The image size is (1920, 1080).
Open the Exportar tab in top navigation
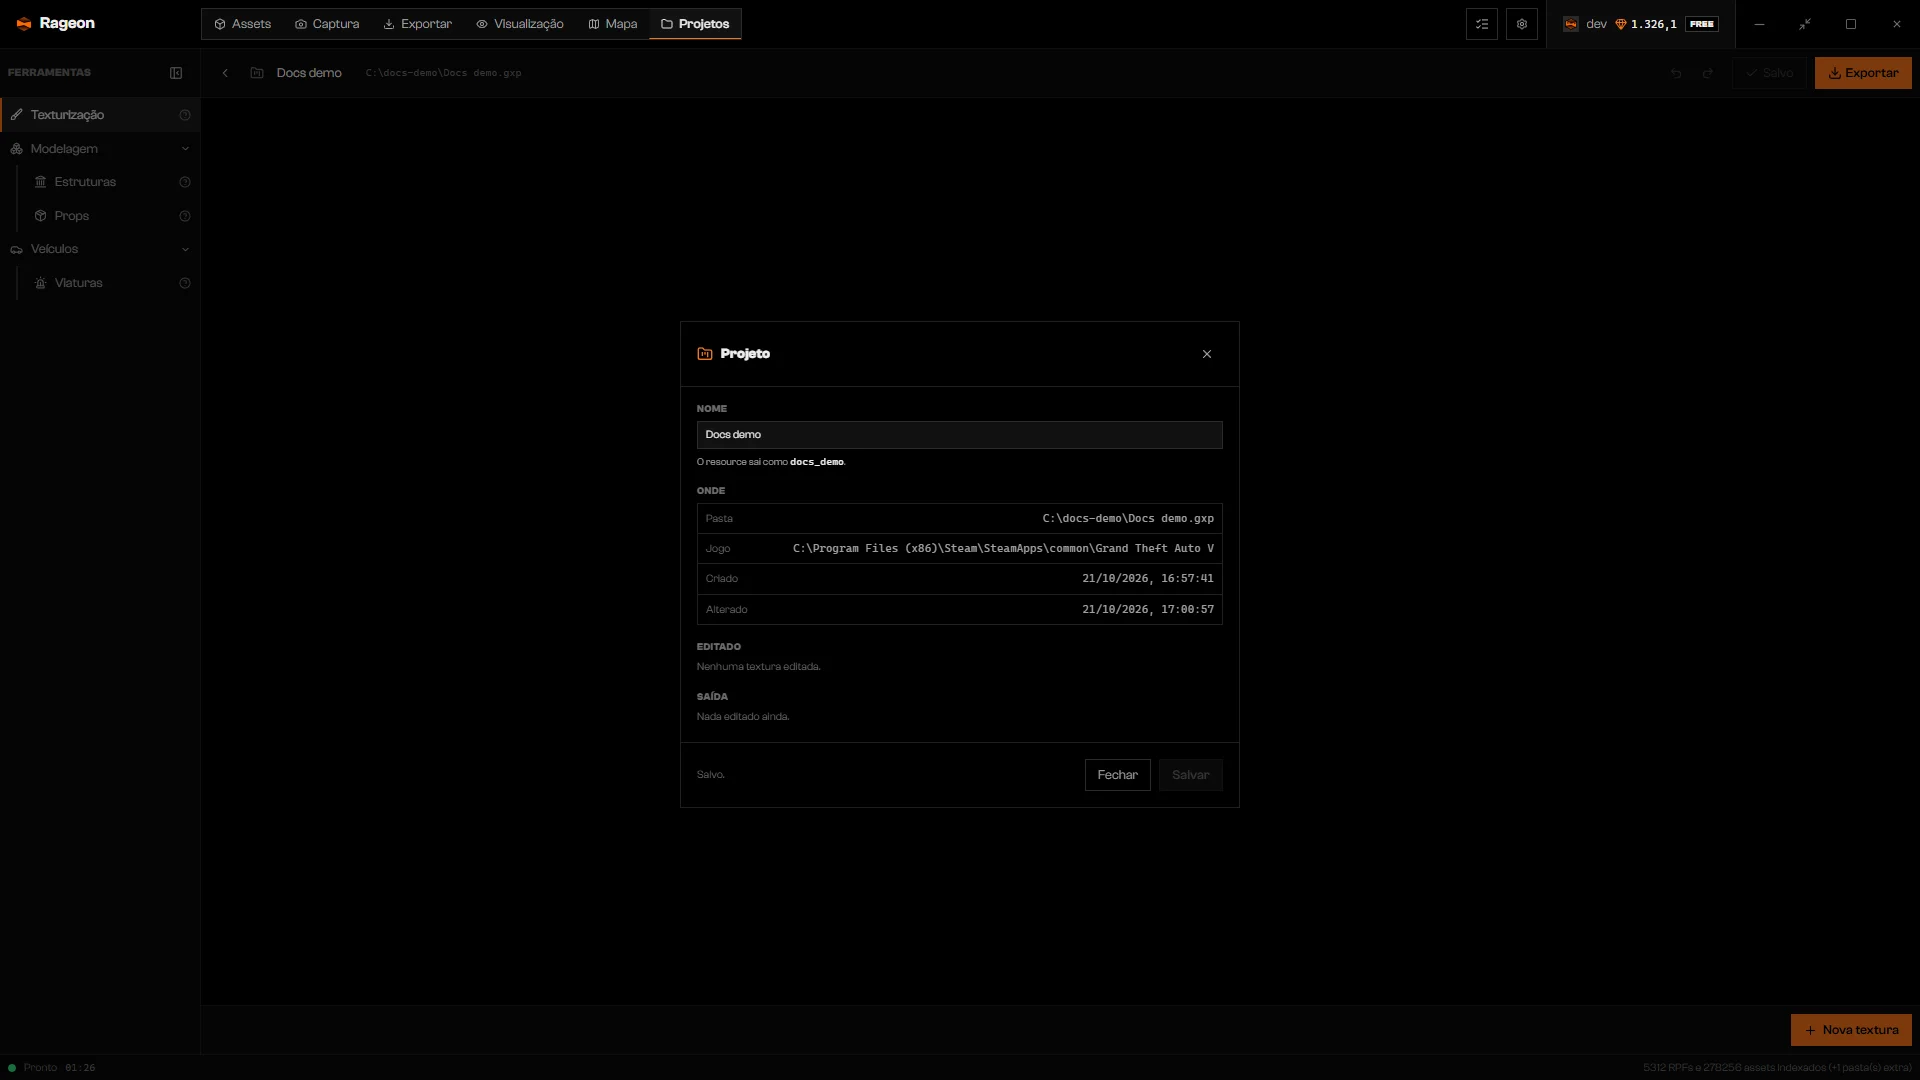418,24
